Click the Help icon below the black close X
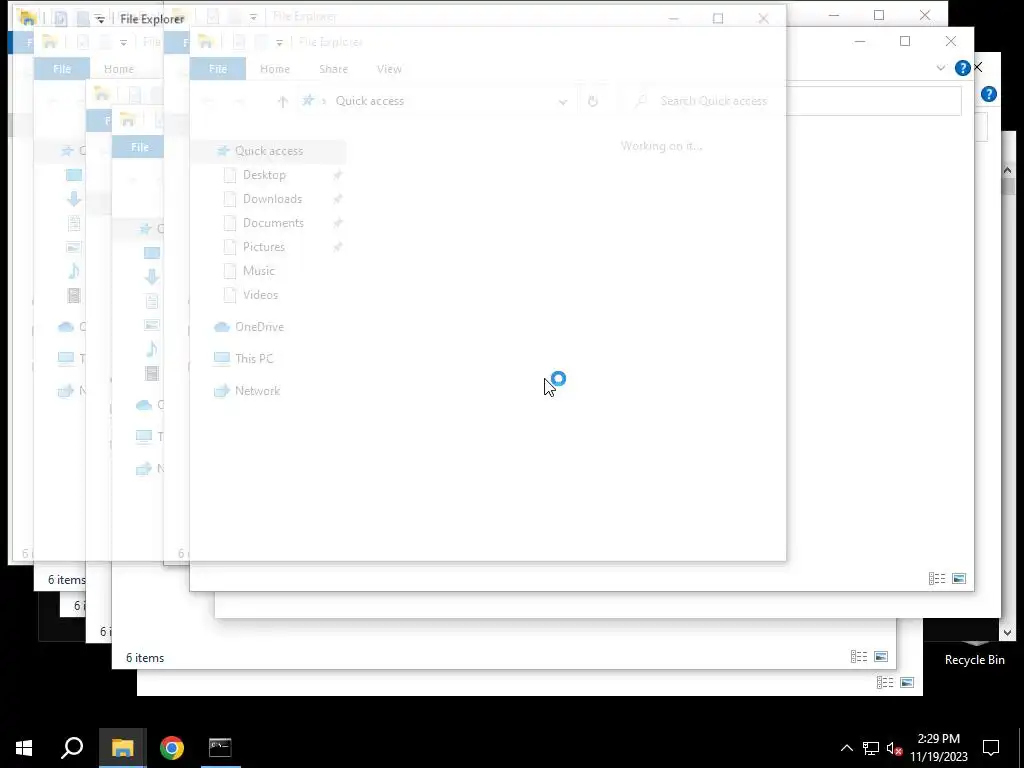The width and height of the screenshot is (1024, 768). tap(989, 95)
